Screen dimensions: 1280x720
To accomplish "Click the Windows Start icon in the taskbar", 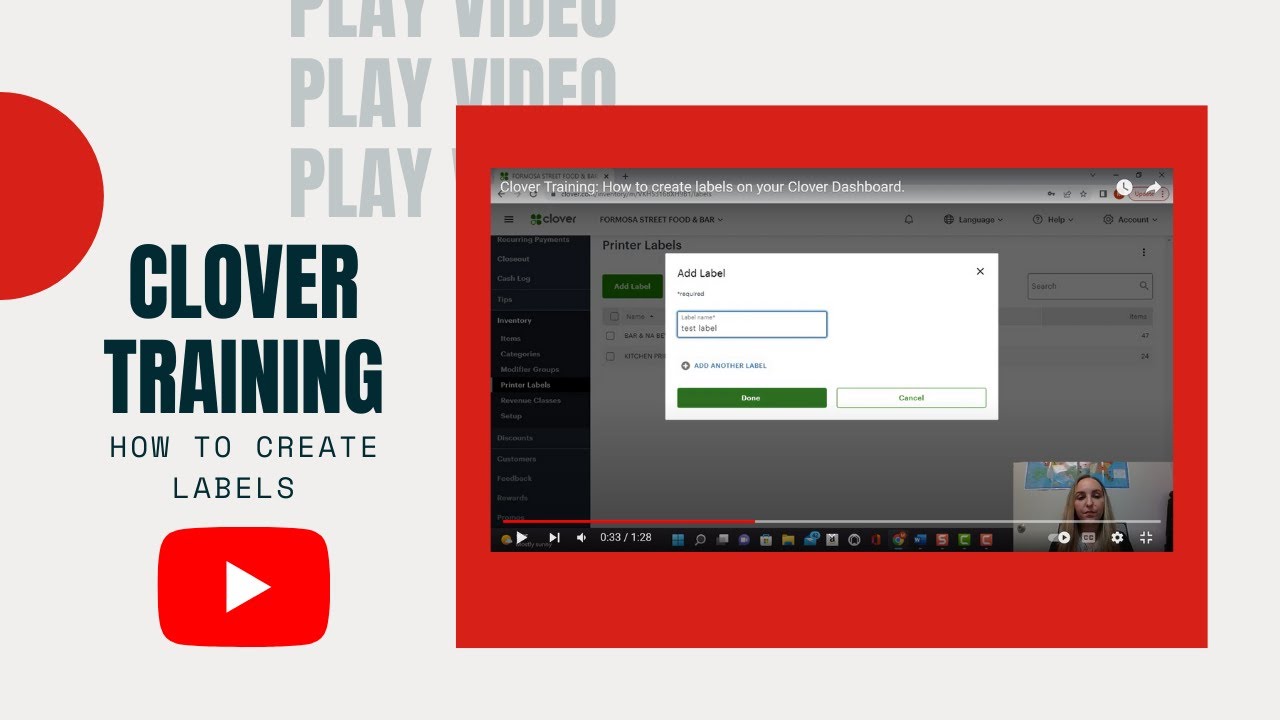I will [678, 539].
